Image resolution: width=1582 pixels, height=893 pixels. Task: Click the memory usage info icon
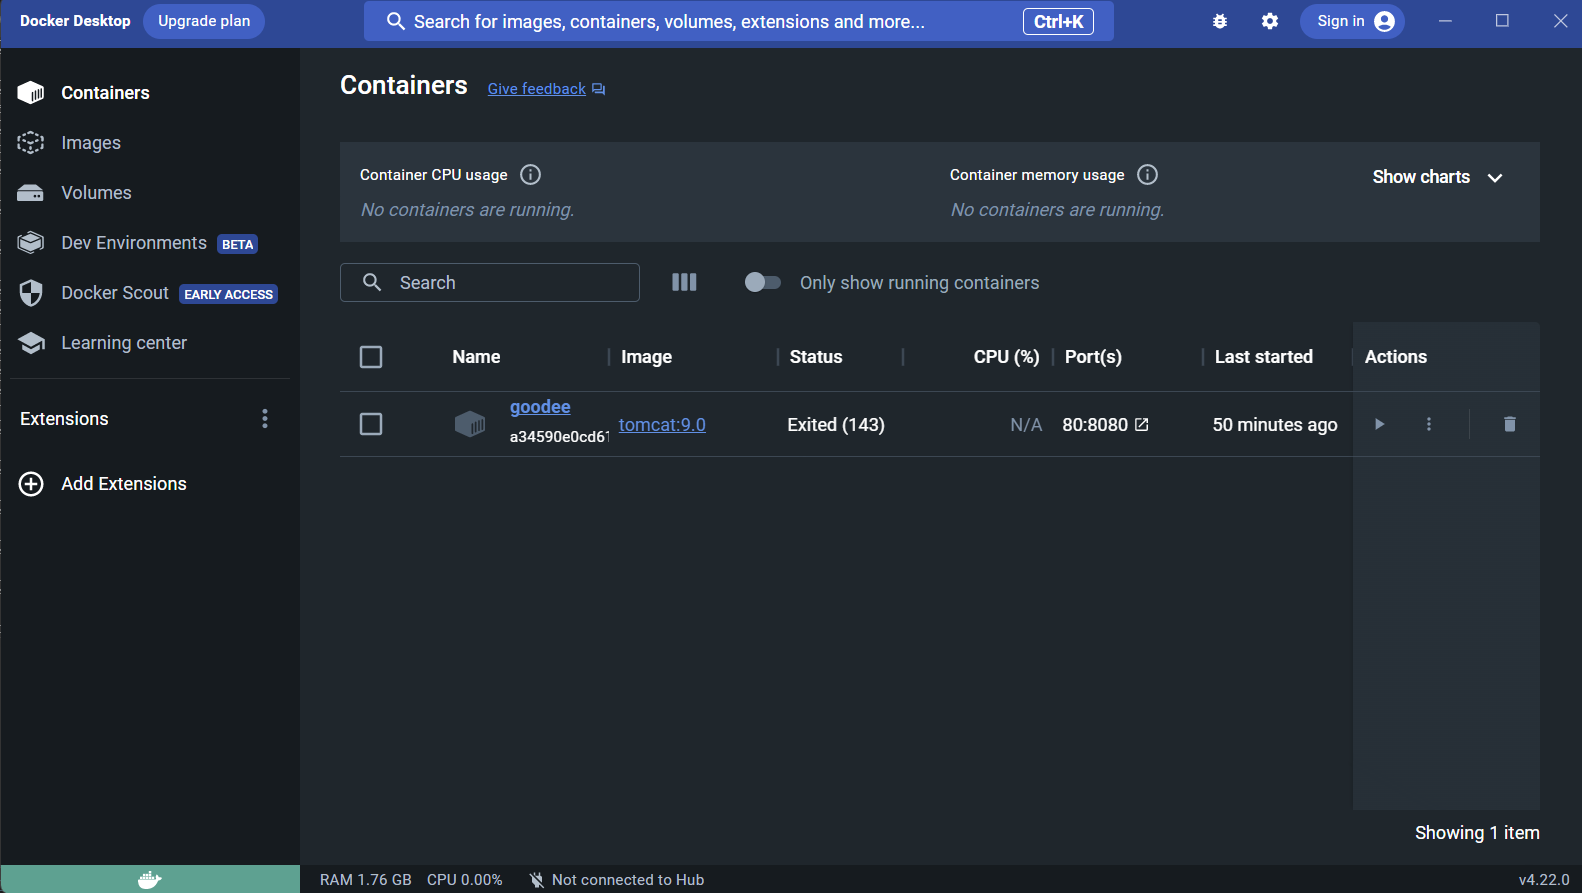(x=1148, y=175)
